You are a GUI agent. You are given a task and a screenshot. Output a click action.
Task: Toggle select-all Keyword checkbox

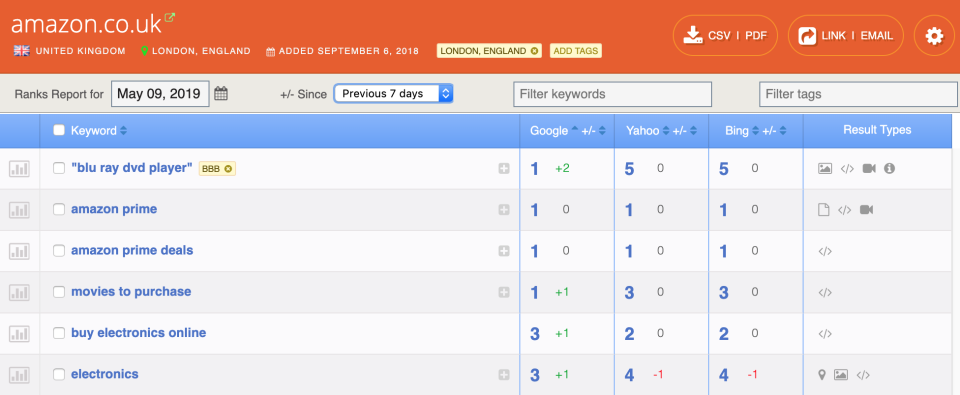tap(59, 130)
